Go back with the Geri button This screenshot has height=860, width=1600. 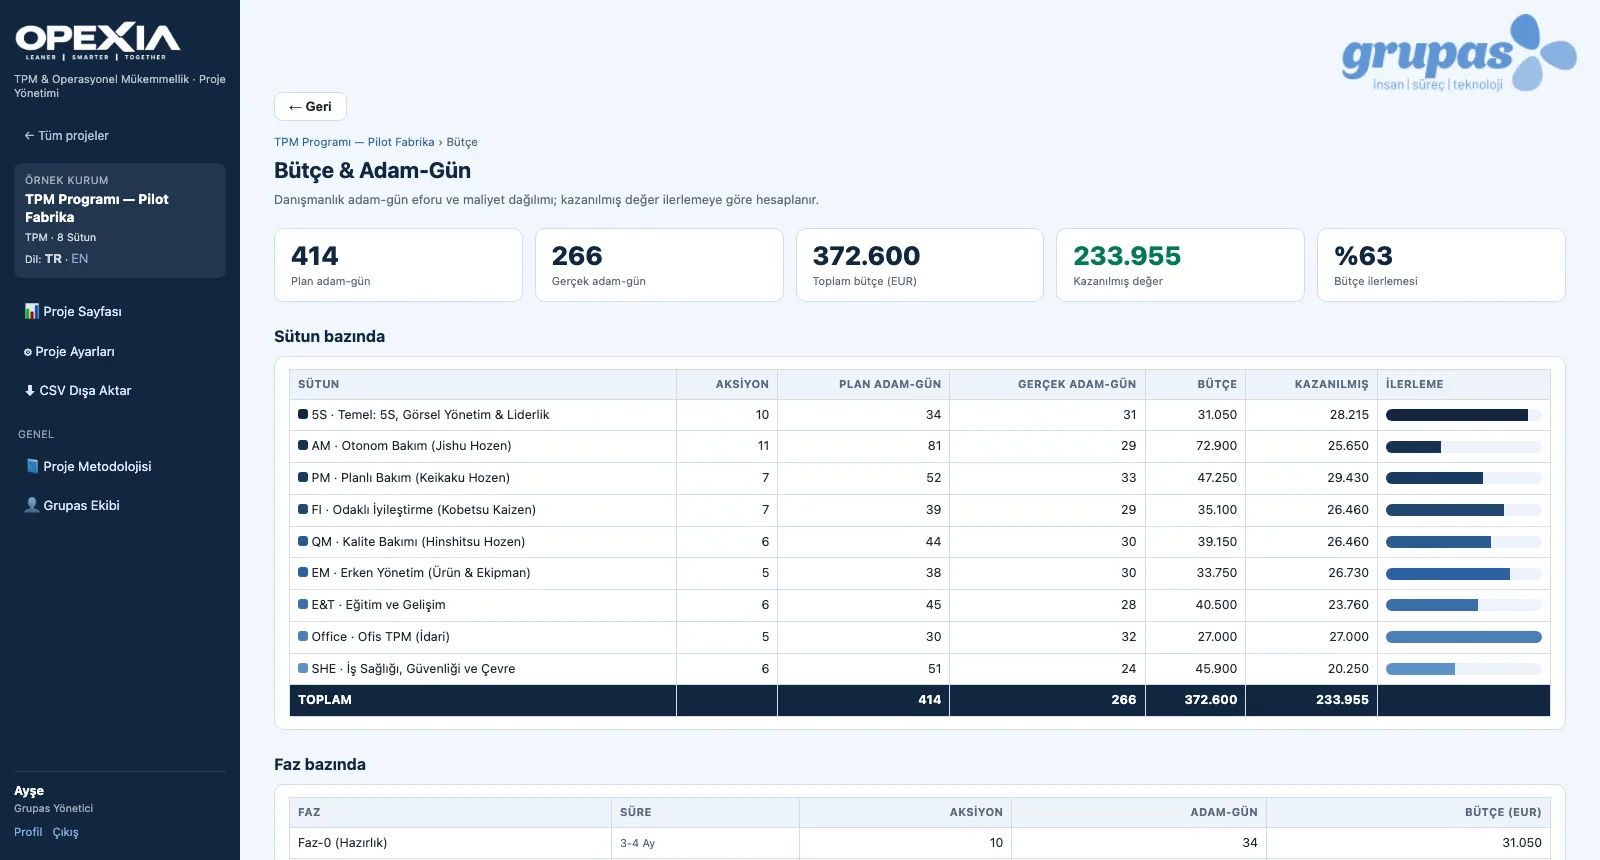click(x=310, y=107)
